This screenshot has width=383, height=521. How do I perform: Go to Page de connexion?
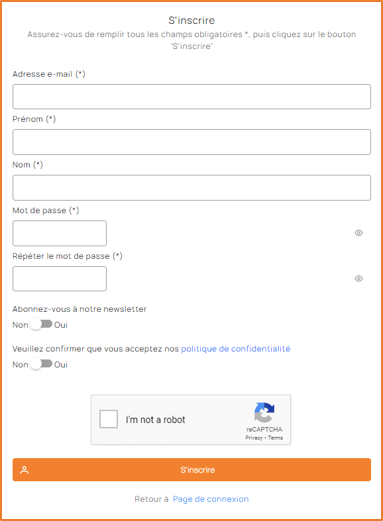(211, 499)
